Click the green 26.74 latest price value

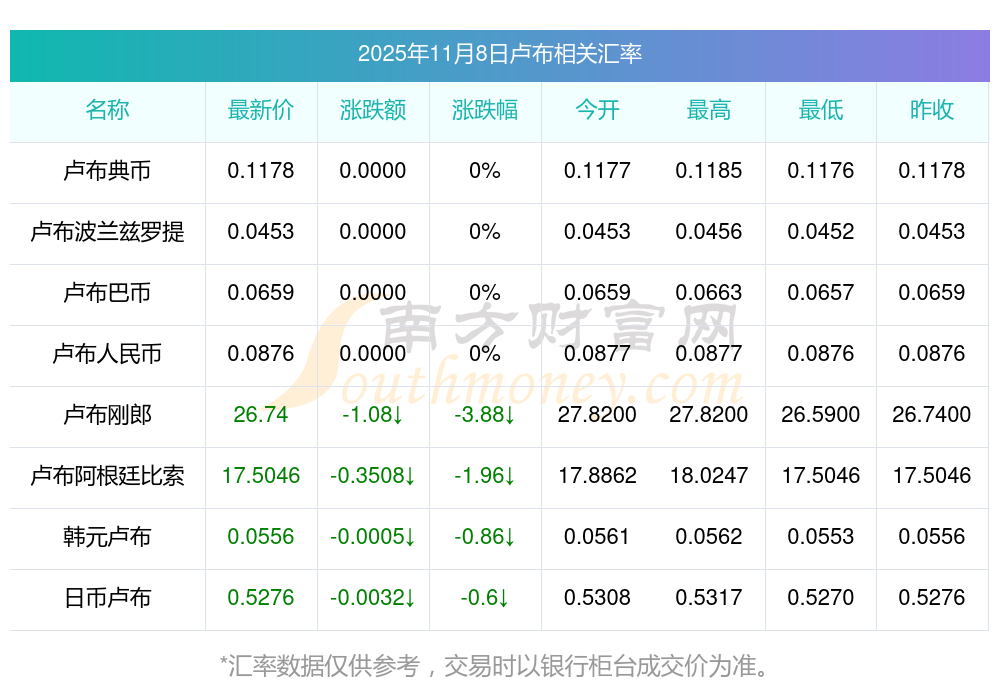(x=261, y=415)
